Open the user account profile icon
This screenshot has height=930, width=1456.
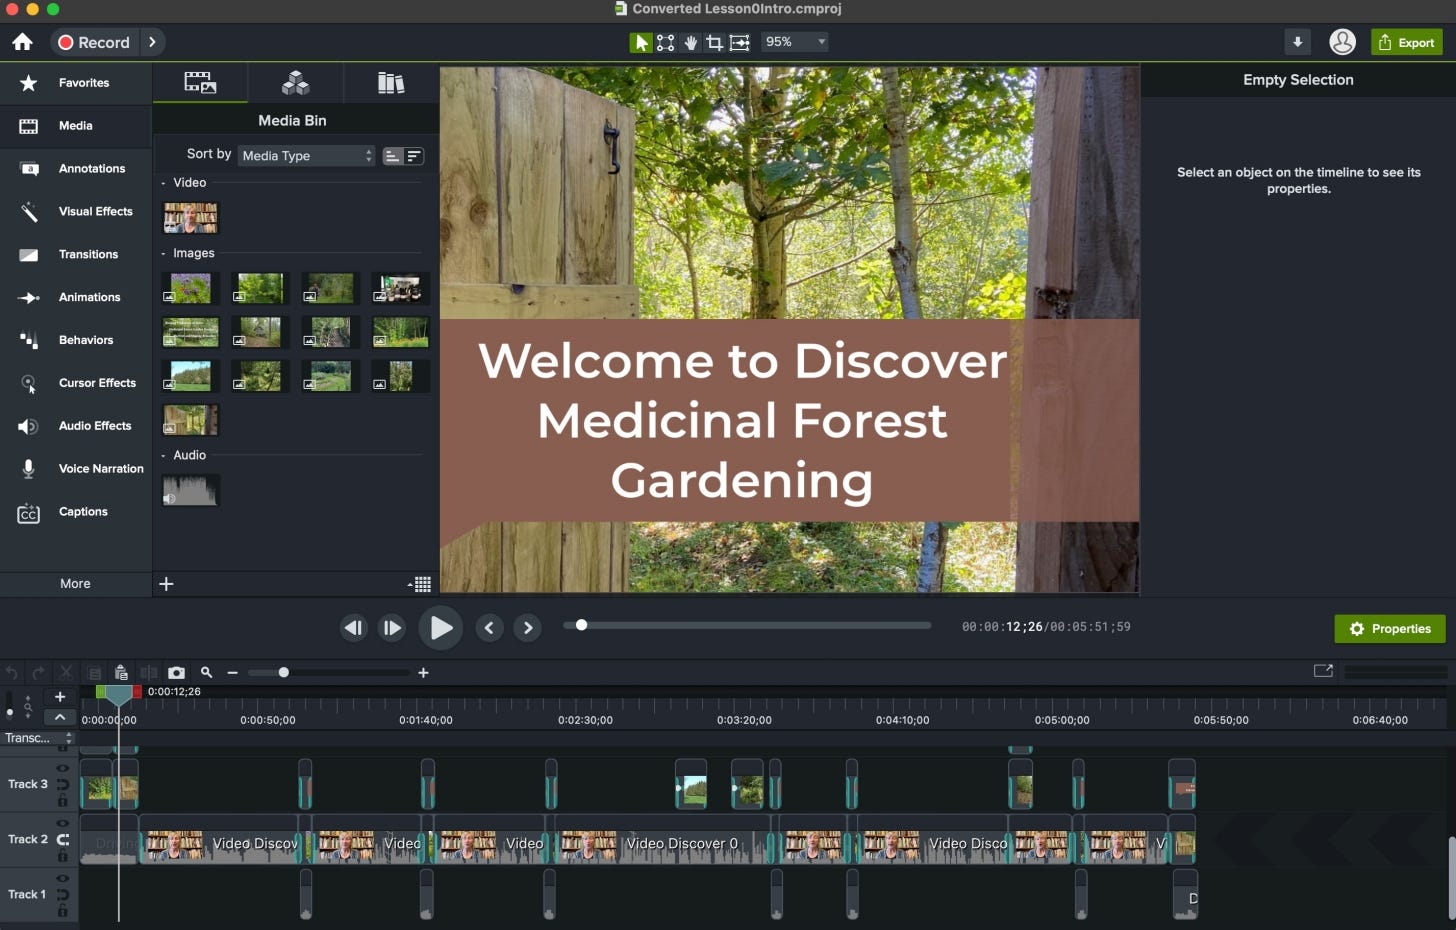(x=1342, y=42)
